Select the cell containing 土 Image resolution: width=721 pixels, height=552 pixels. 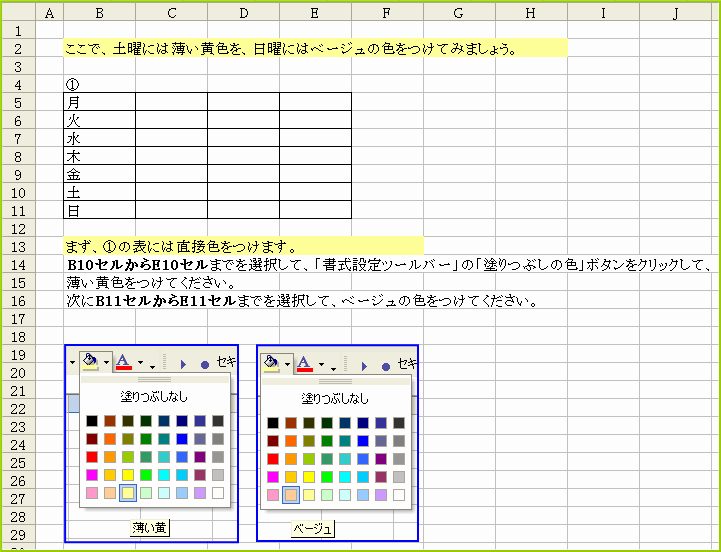[x=99, y=192]
